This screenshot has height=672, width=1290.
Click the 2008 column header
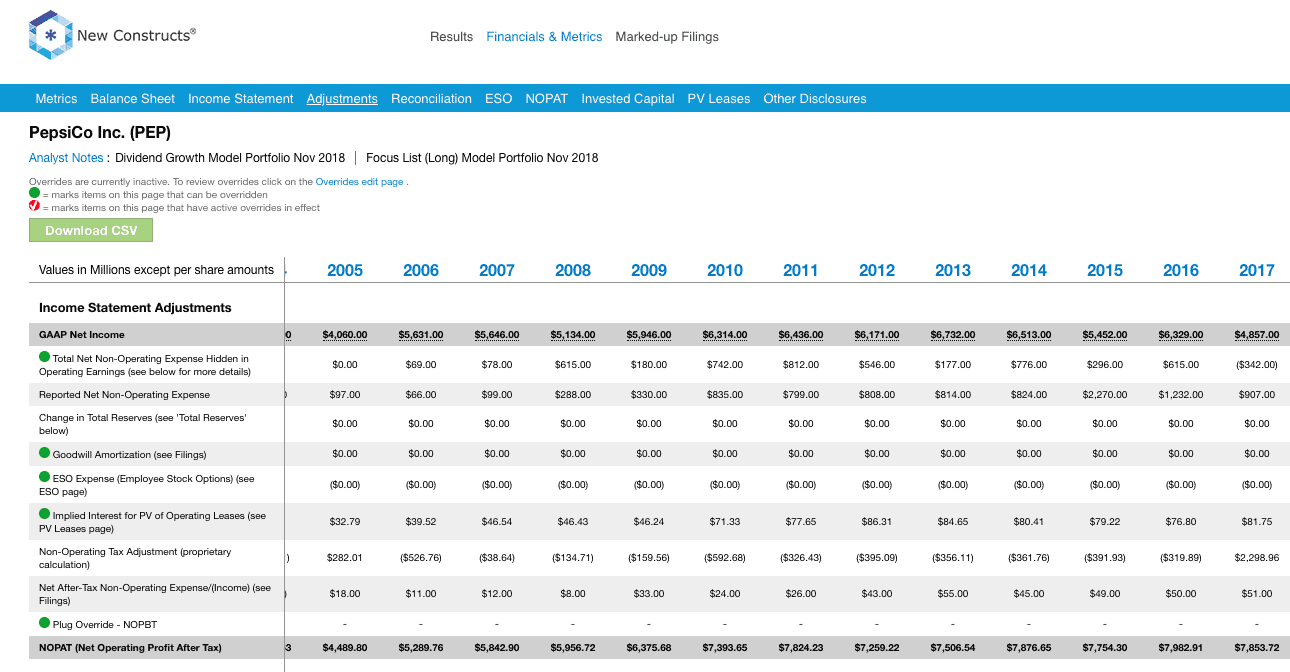(573, 270)
